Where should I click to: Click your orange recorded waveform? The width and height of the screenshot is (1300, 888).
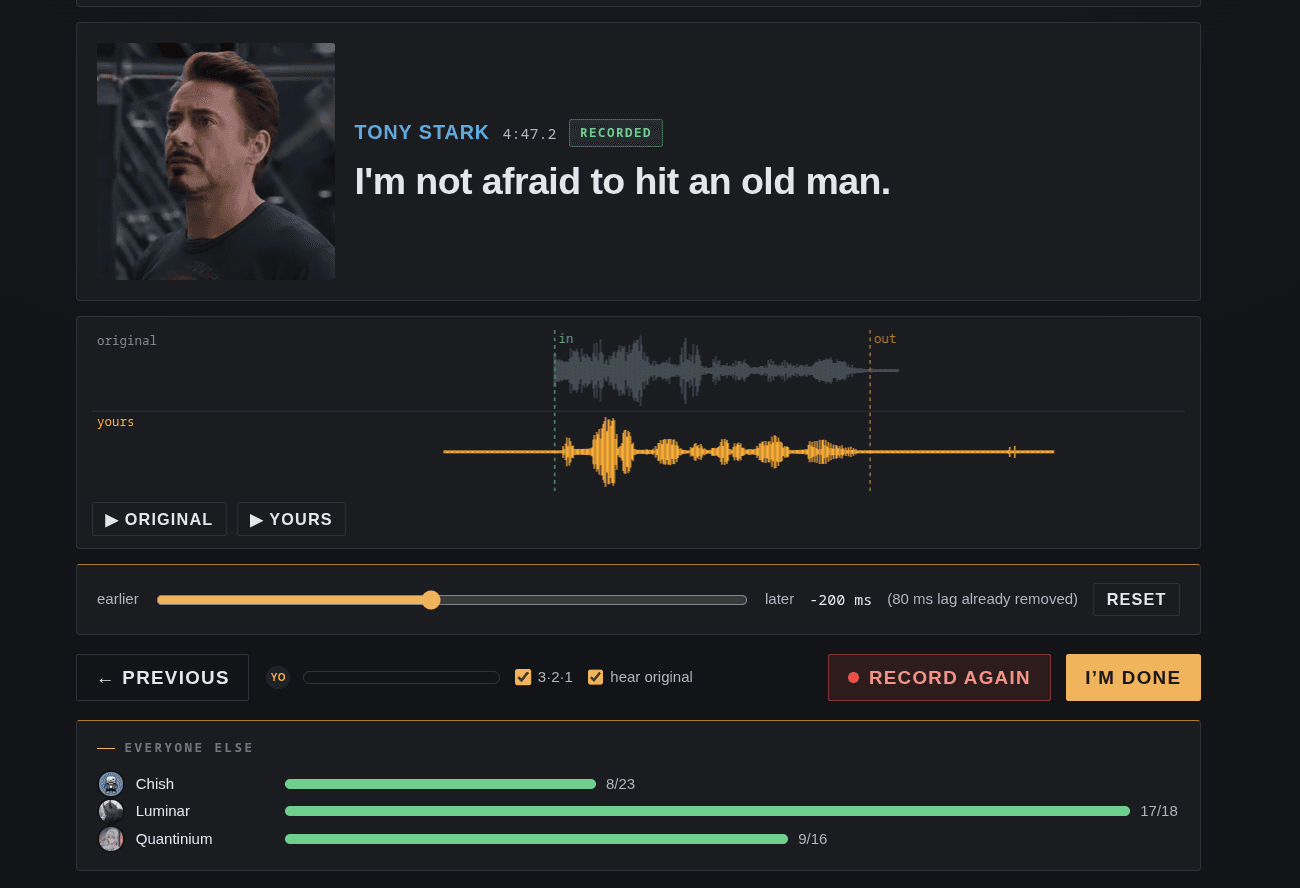pos(748,452)
